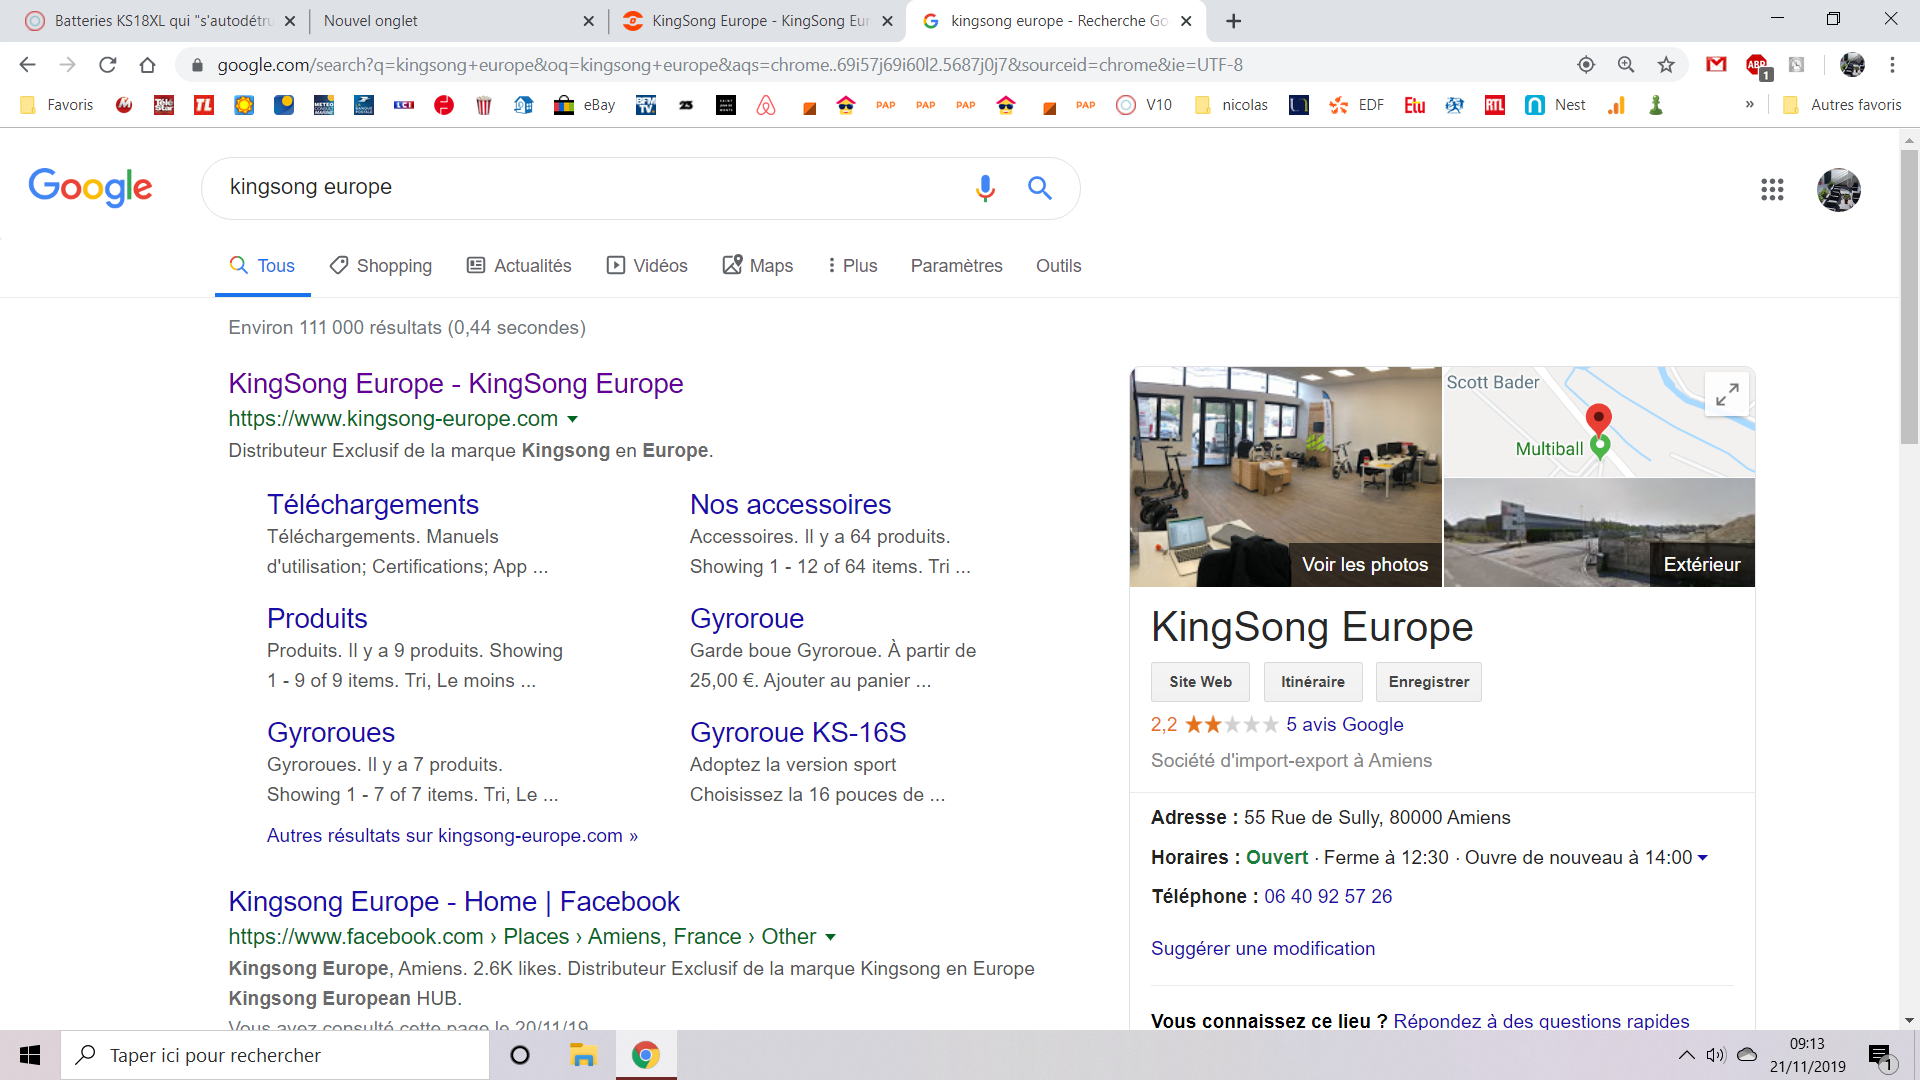Screen dimensions: 1920x1080
Task: Expand the opening hours dropdown arrow
Action: [1703, 858]
